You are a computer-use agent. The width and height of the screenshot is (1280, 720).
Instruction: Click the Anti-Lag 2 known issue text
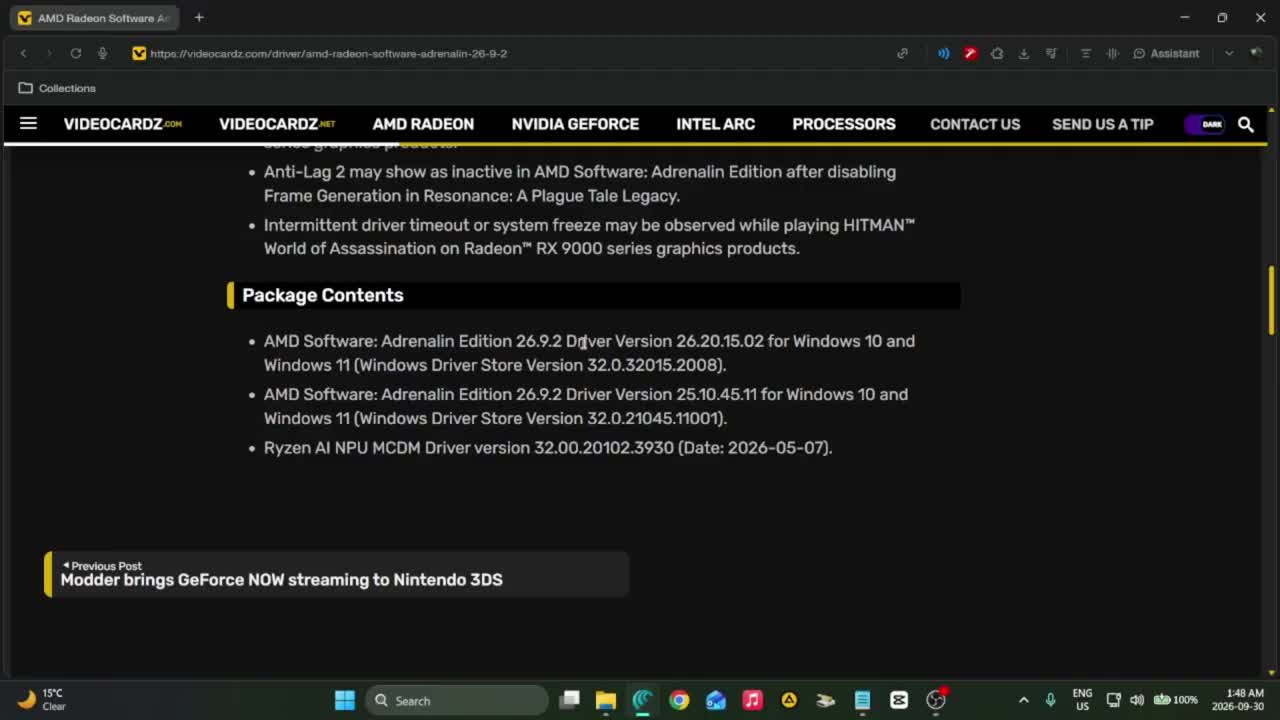[580, 184]
